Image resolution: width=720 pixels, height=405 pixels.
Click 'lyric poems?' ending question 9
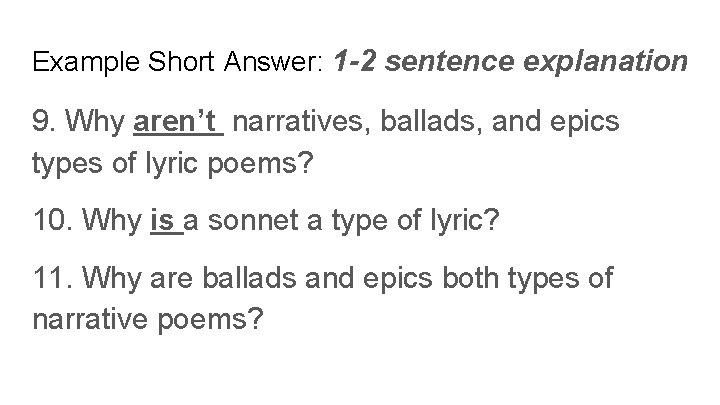coord(229,164)
